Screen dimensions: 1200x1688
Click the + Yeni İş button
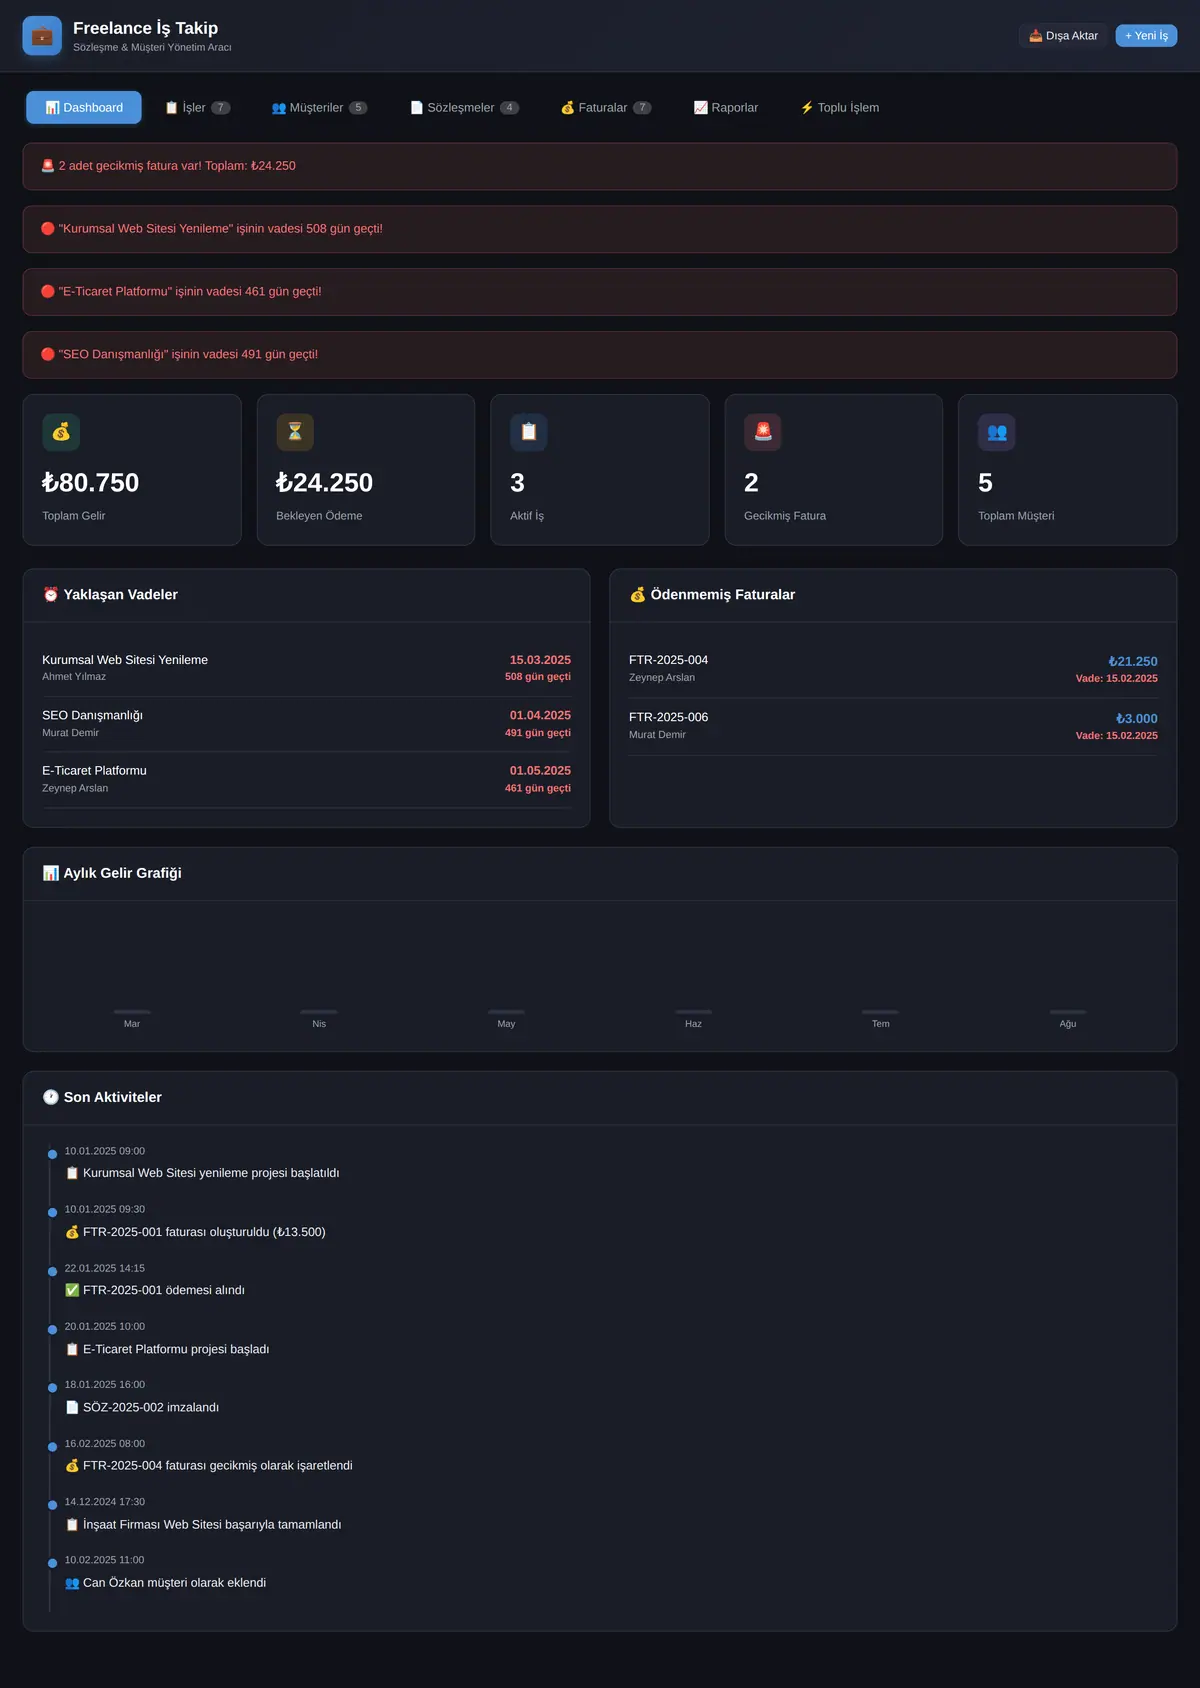tap(1146, 36)
